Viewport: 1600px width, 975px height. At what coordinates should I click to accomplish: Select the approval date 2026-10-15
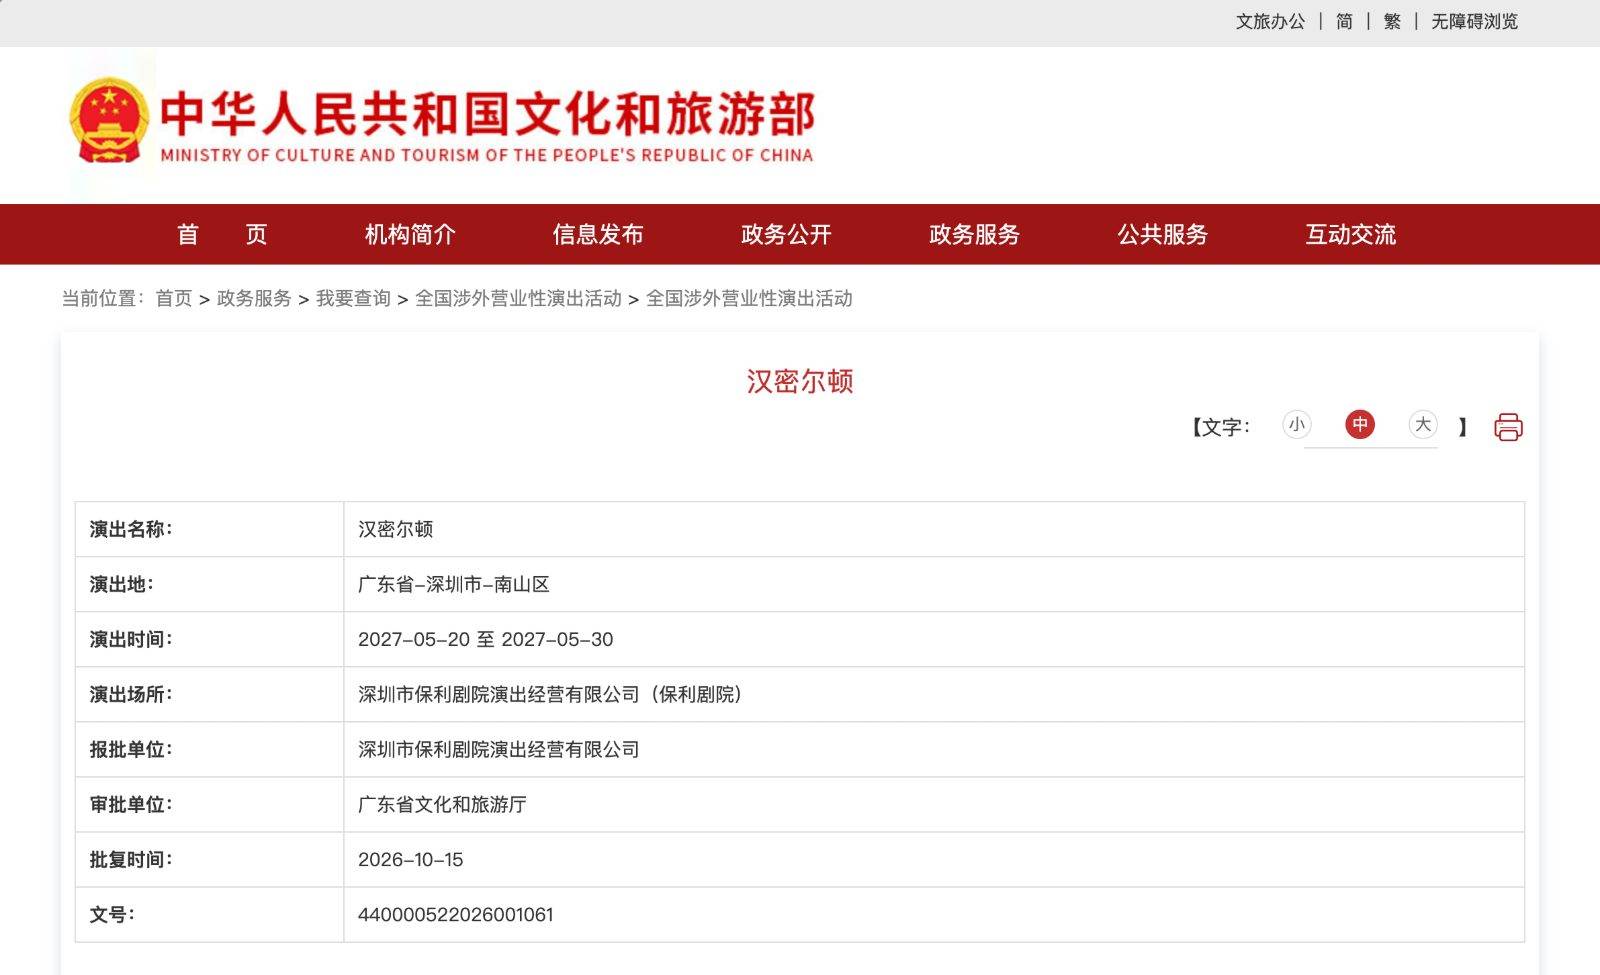[x=411, y=859]
